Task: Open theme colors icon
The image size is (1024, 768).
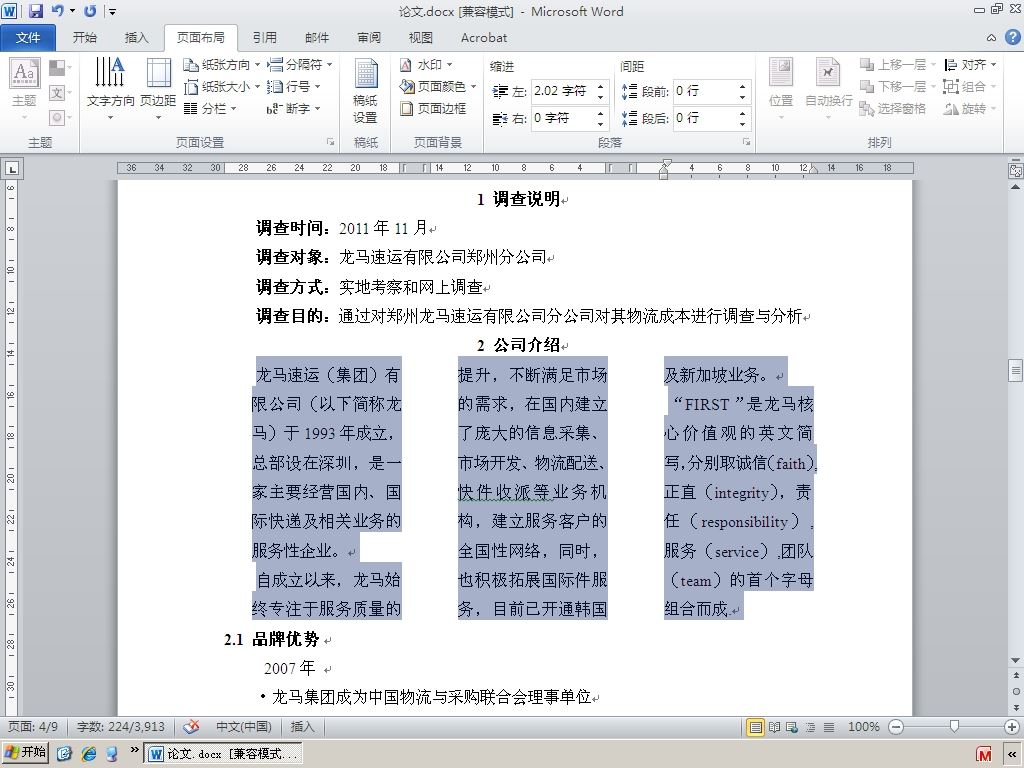Action: tap(57, 68)
